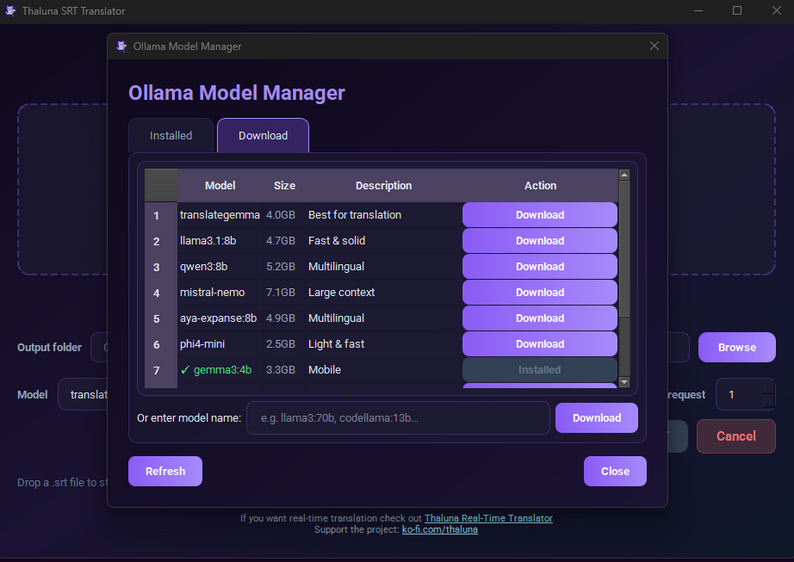Click the model table scrollbar thumb
794x562 pixels.
pyautogui.click(x=624, y=249)
